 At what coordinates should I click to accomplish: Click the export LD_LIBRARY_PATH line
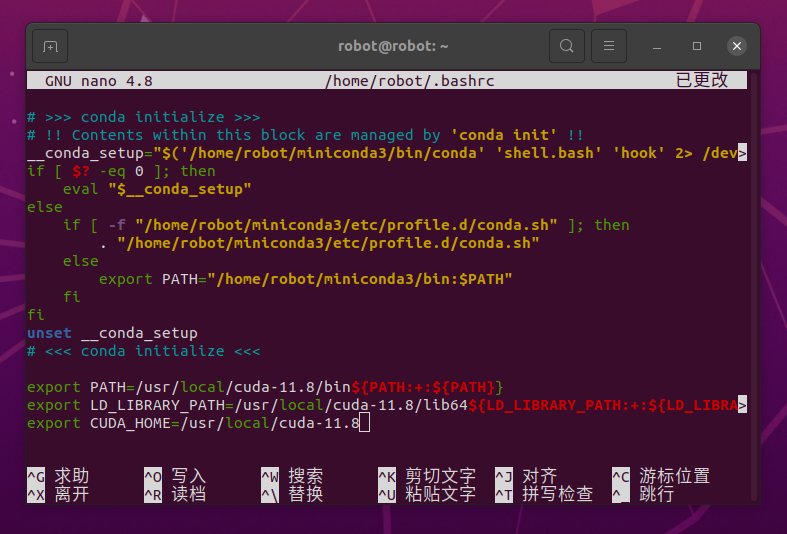[x=386, y=405]
